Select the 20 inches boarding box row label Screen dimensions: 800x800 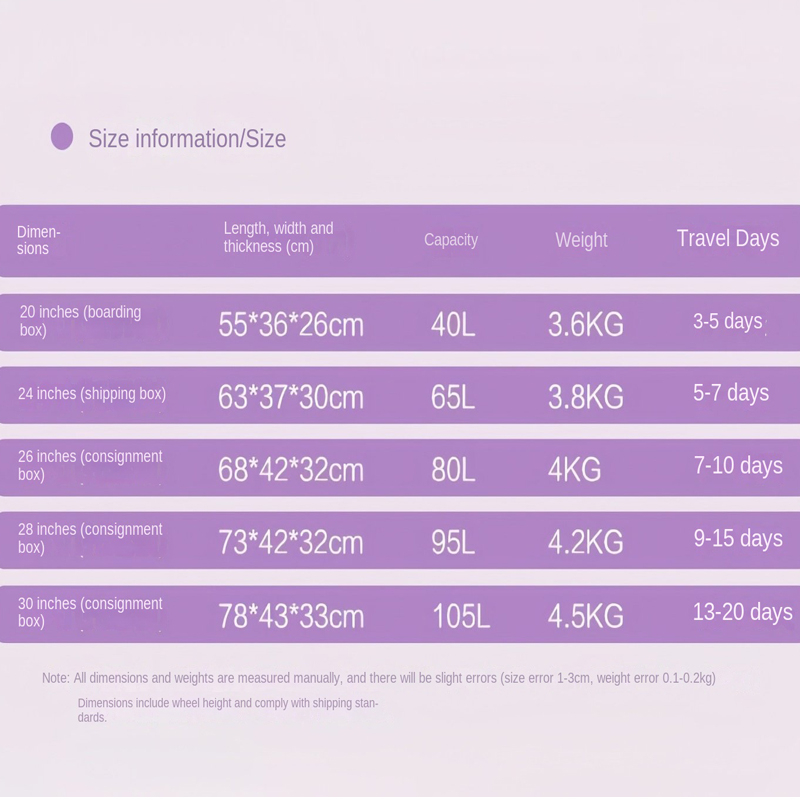[x=81, y=321]
